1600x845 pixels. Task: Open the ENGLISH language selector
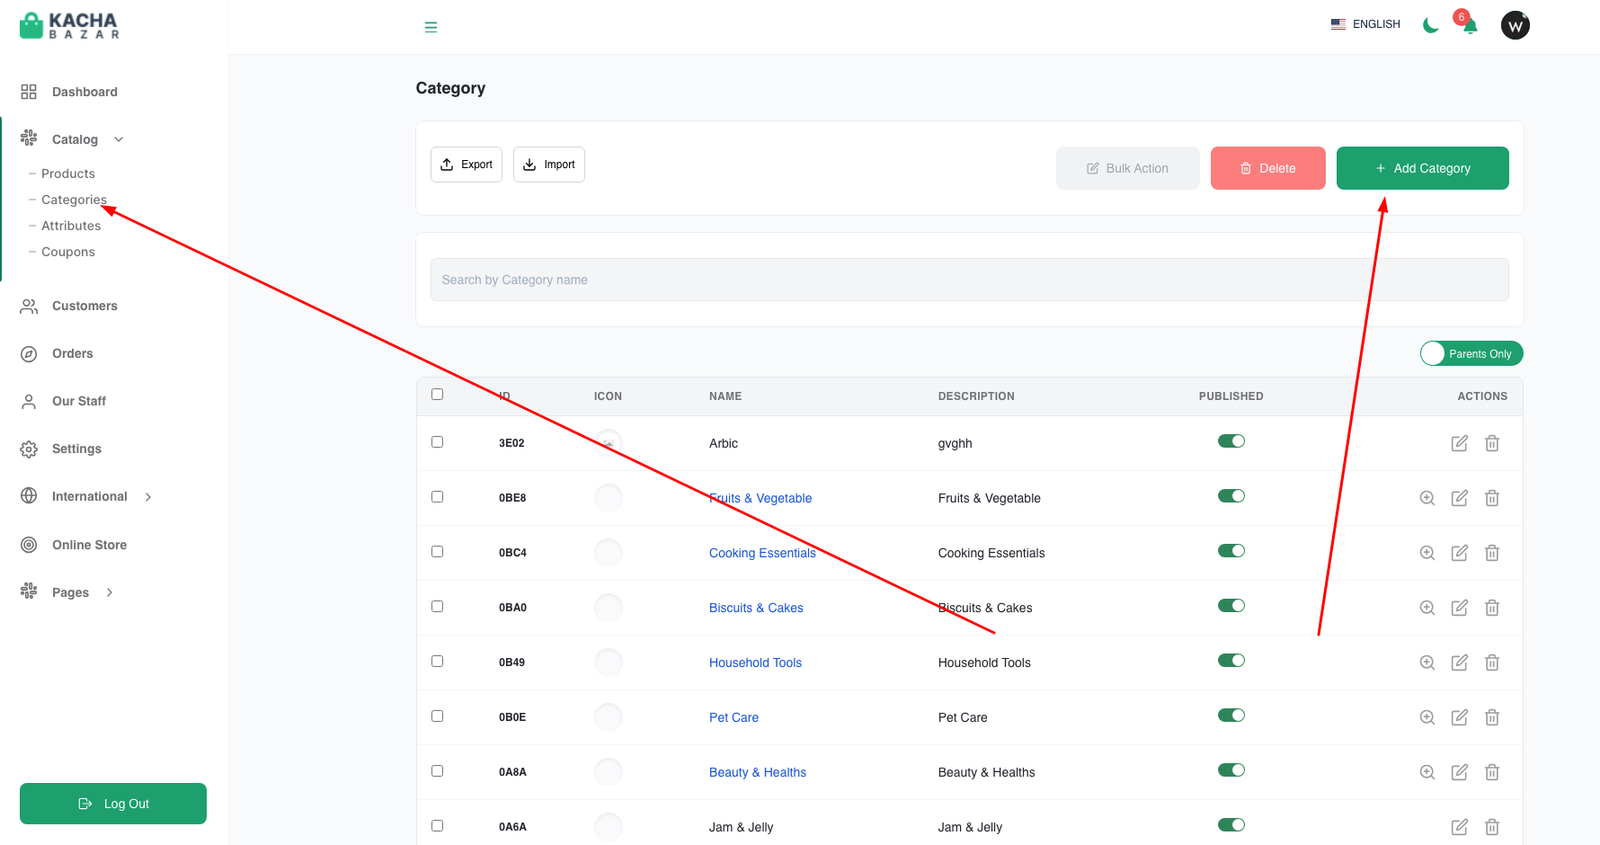(1365, 24)
